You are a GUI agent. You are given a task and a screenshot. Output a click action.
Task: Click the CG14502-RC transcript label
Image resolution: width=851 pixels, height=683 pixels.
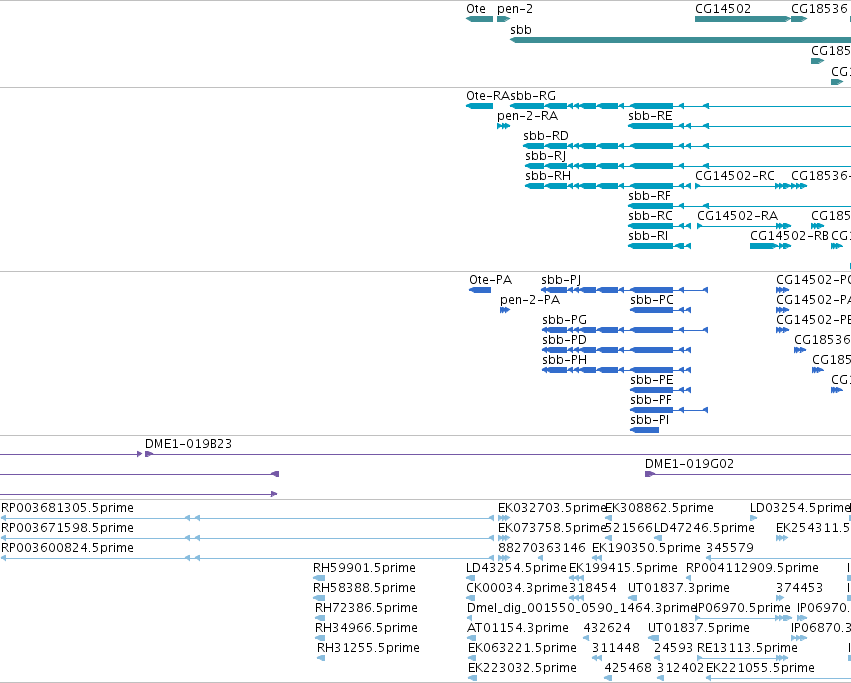(x=735, y=176)
